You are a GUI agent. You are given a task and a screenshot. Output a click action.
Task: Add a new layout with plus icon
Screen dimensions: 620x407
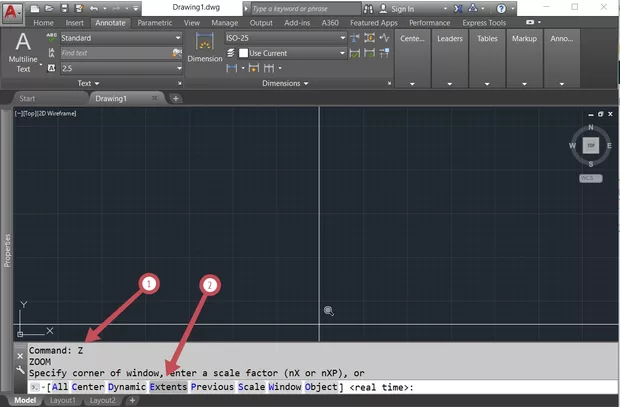(132, 400)
